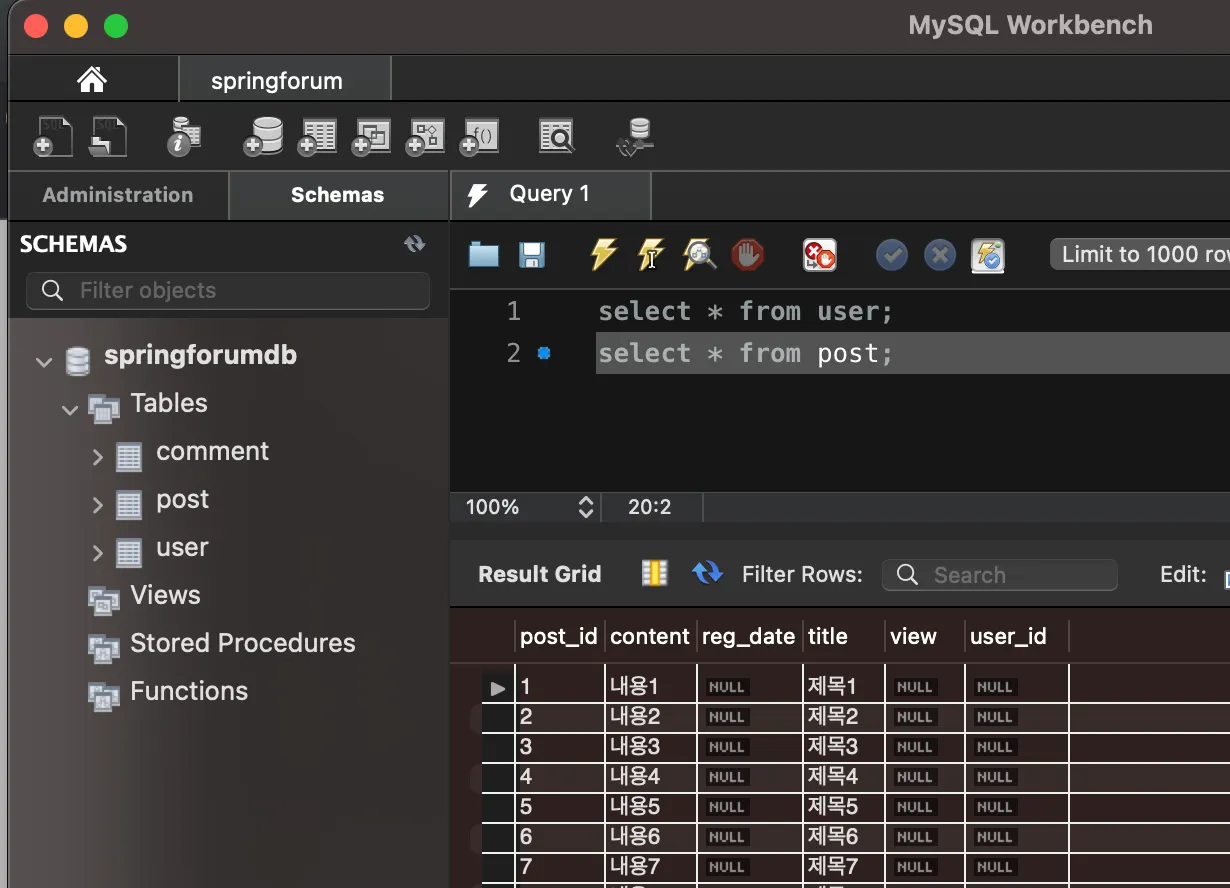Open the row limit dropdown
This screenshot has width=1230, height=888.
click(x=1140, y=254)
